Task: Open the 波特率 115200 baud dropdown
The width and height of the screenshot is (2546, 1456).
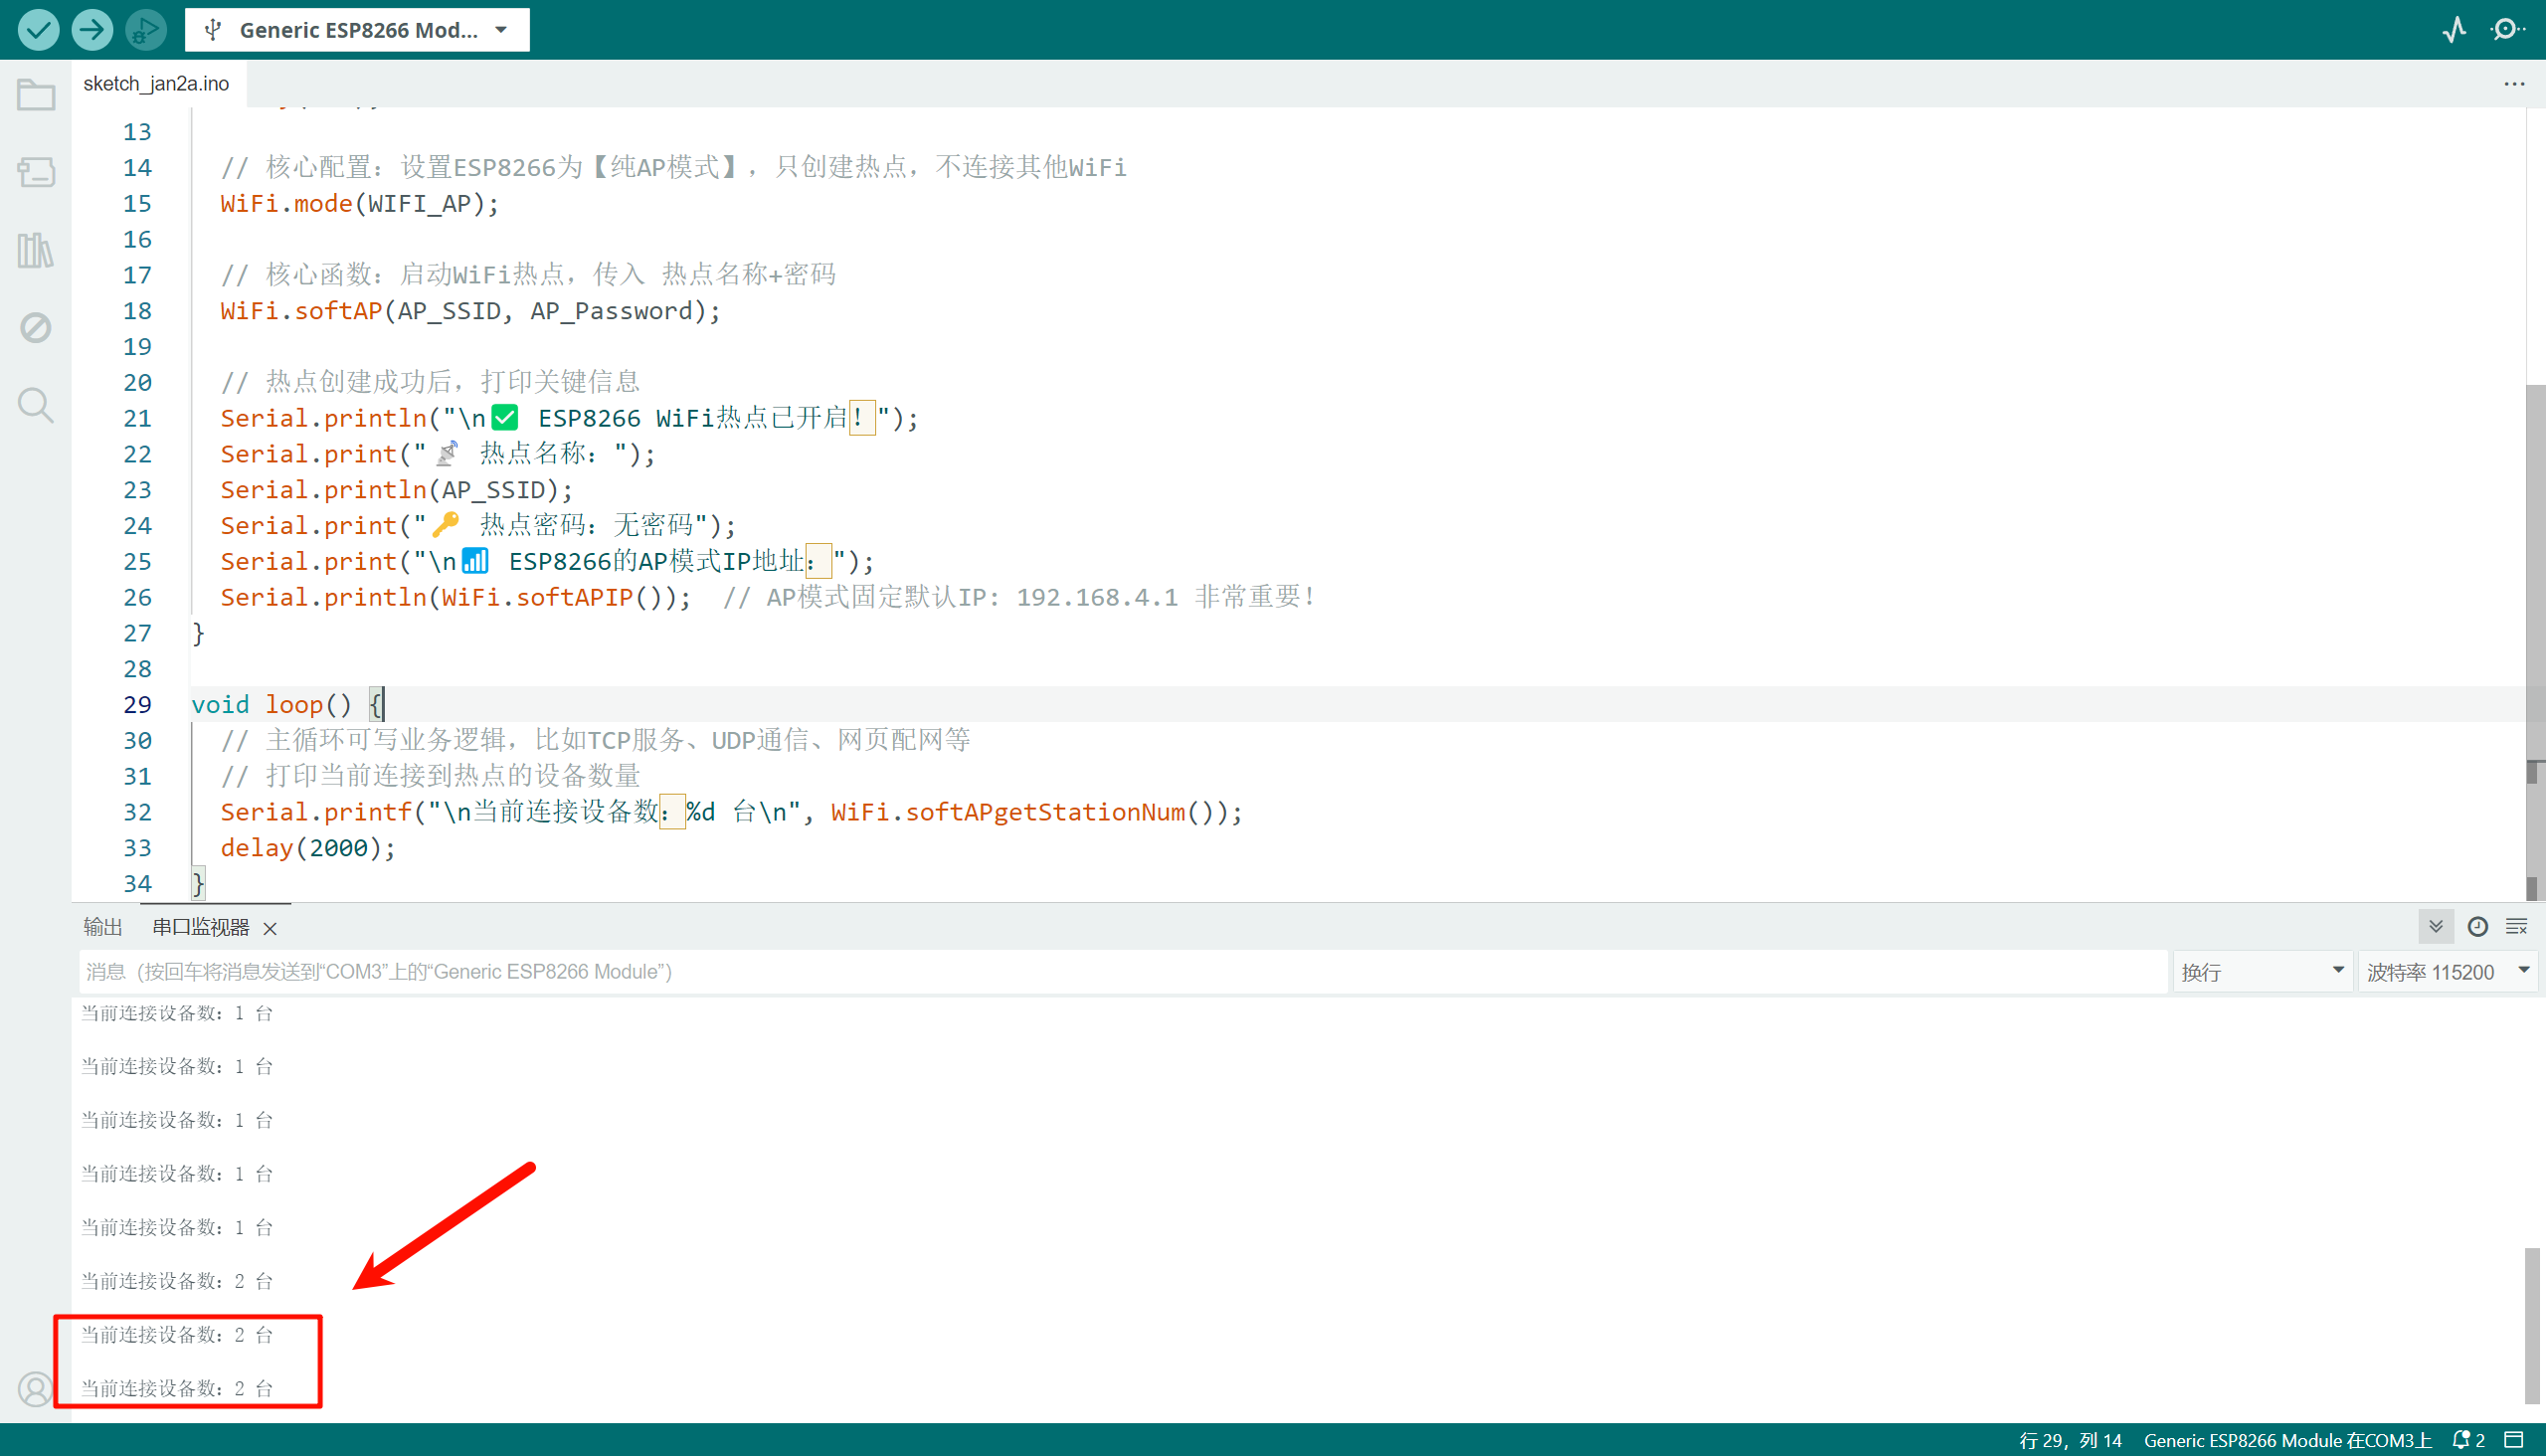Action: pyautogui.click(x=2446, y=972)
